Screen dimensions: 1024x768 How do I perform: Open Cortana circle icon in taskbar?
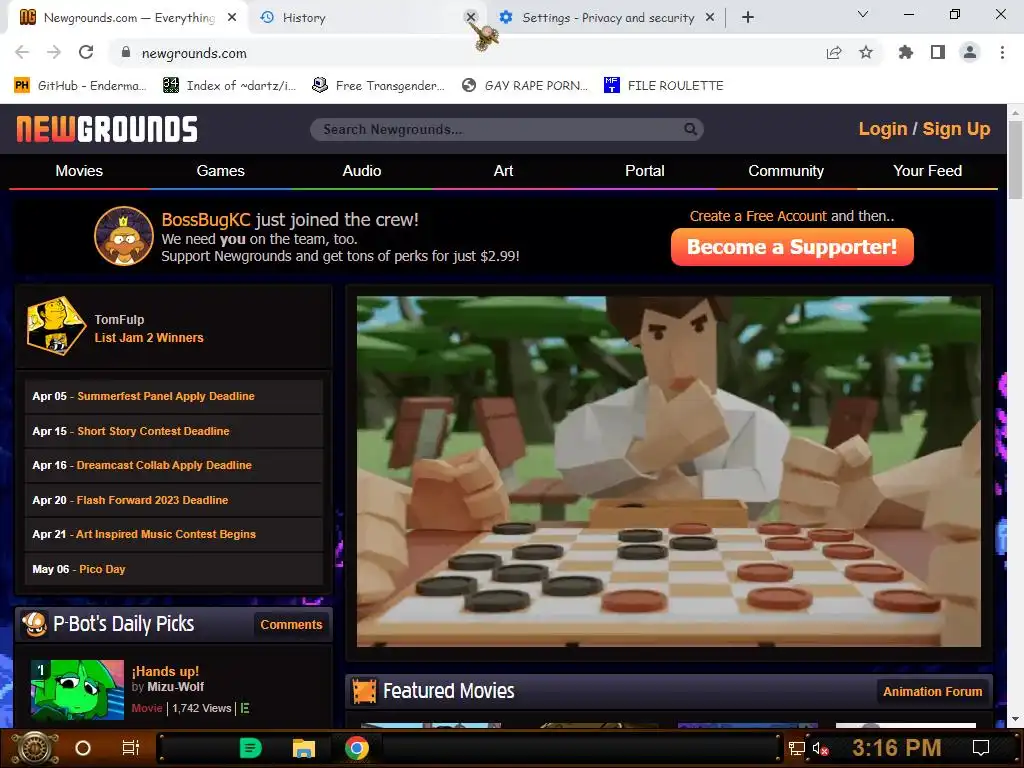[83, 748]
